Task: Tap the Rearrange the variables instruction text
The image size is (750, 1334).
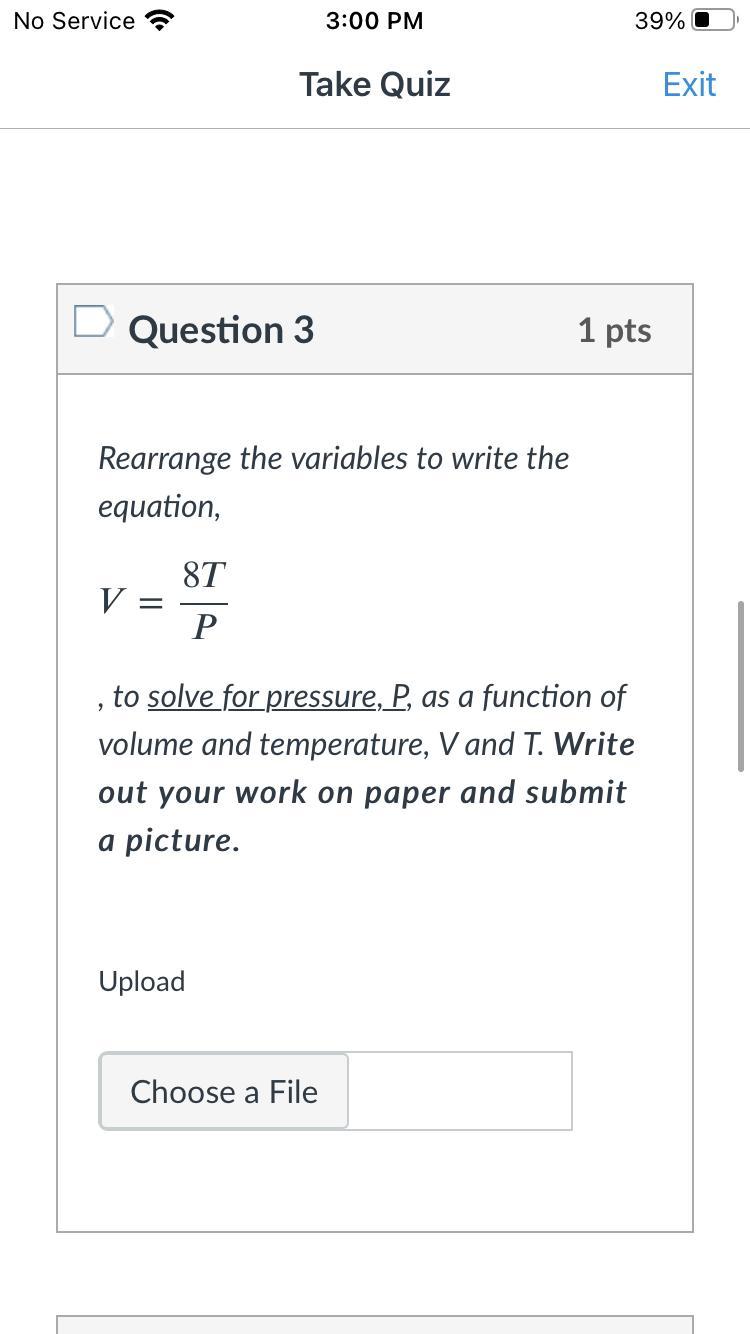Action: (x=333, y=482)
